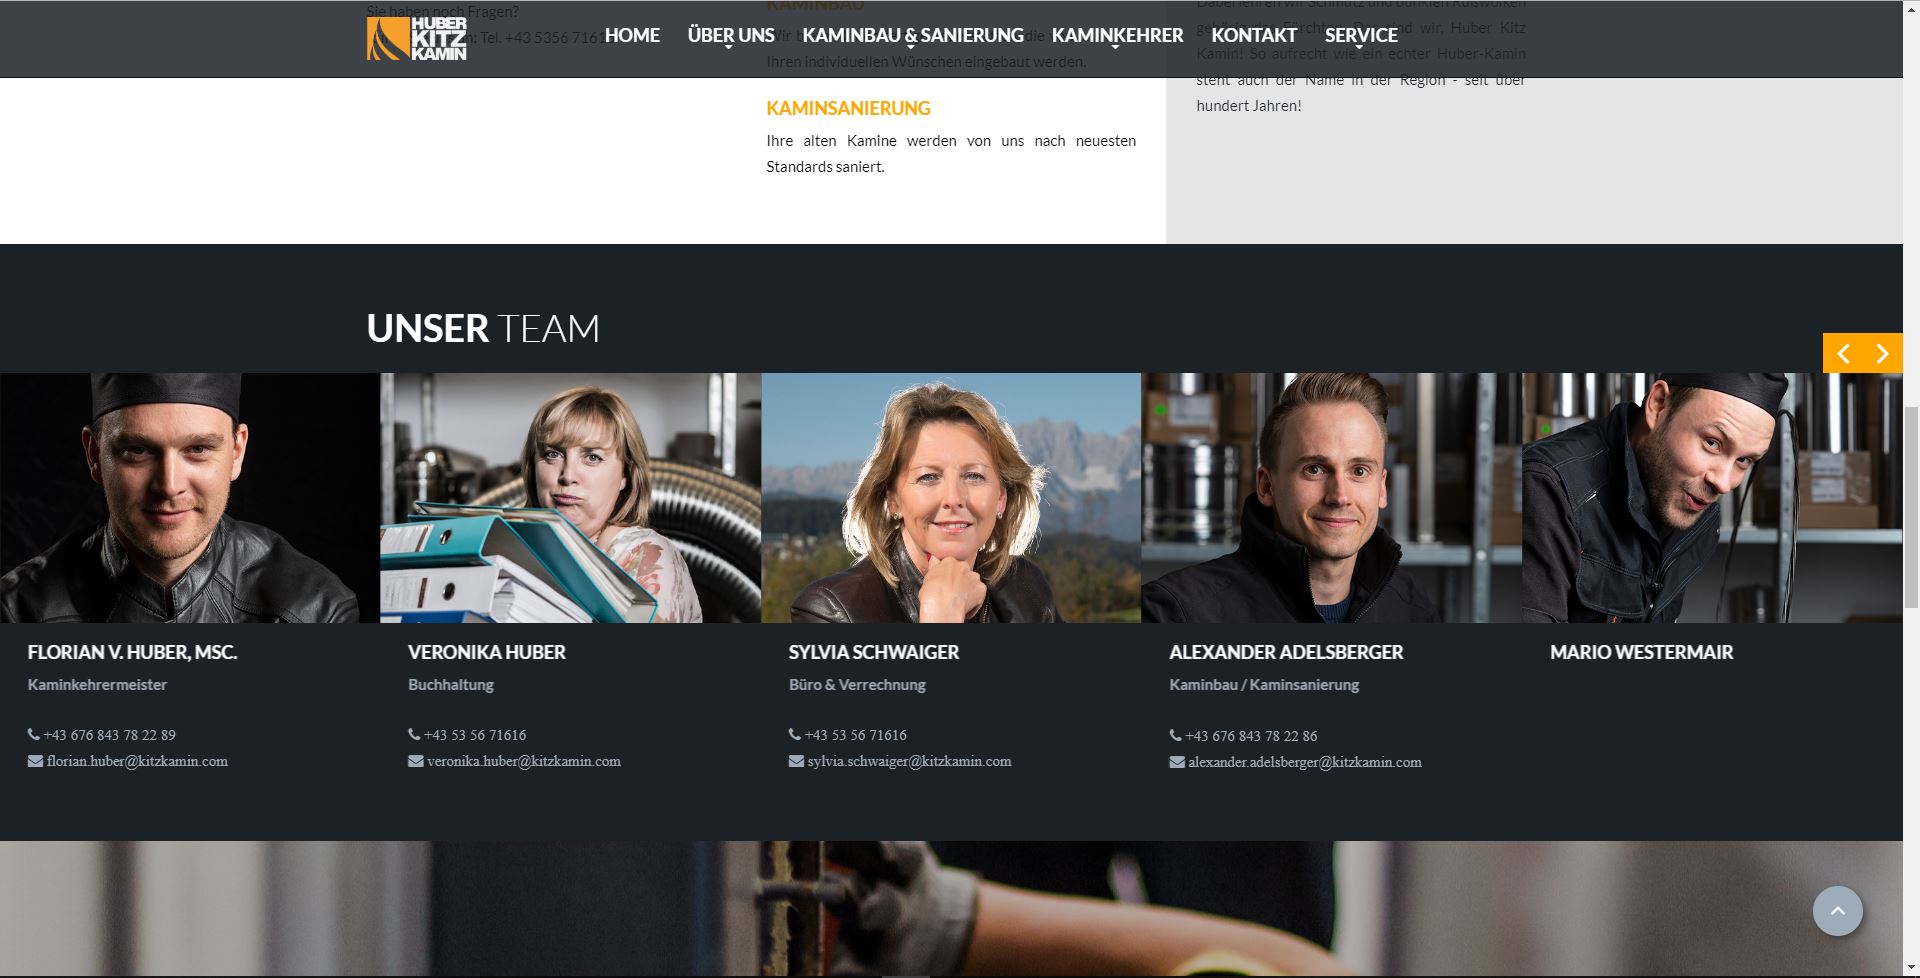Go to the KONTAKT page
This screenshot has height=978, width=1920.
click(x=1254, y=35)
